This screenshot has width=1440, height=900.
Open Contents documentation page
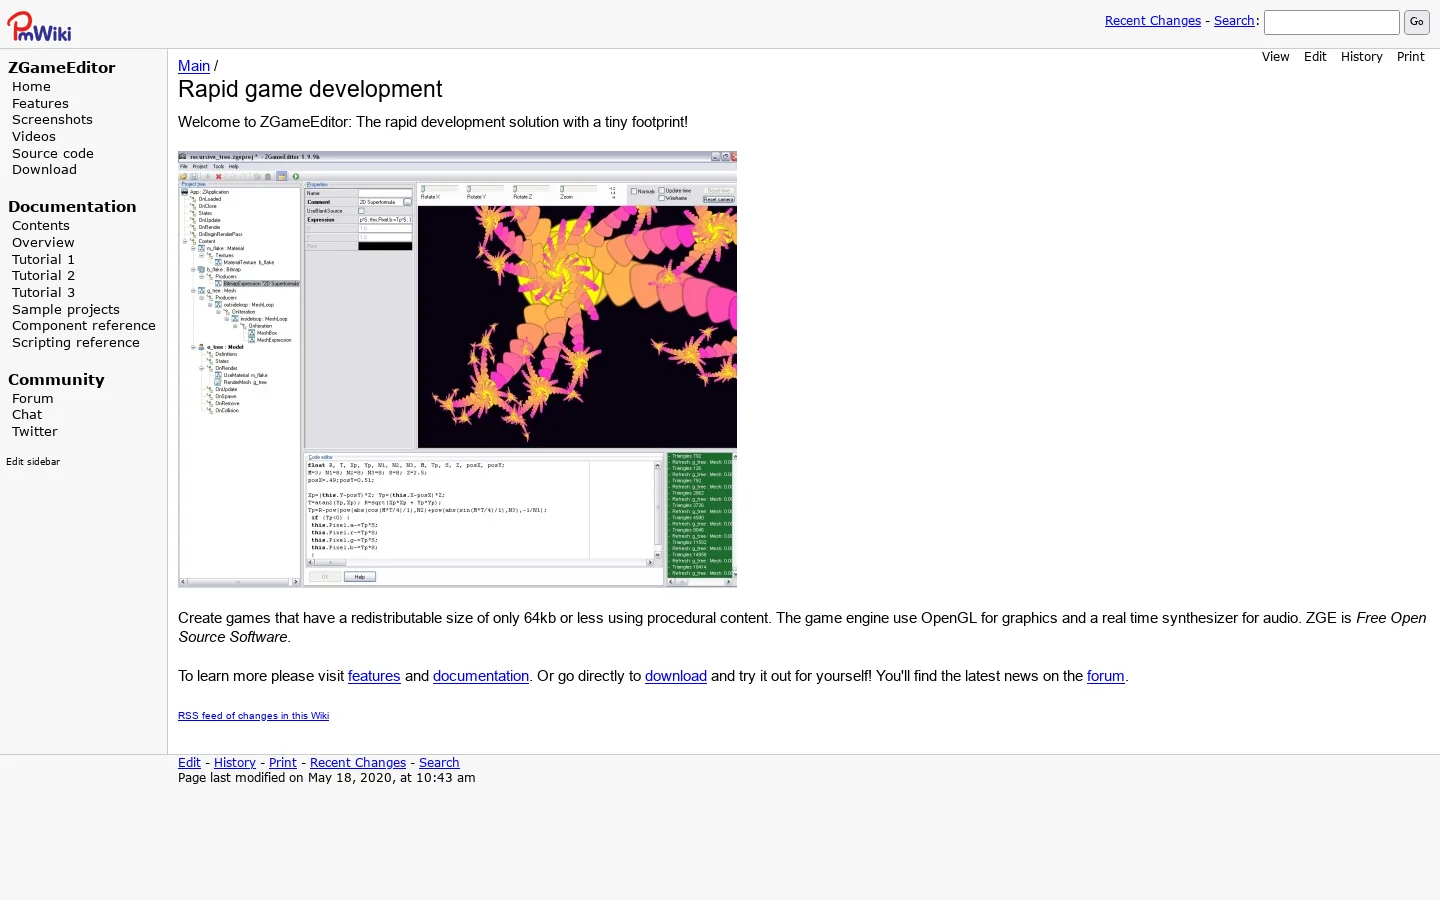[41, 226]
